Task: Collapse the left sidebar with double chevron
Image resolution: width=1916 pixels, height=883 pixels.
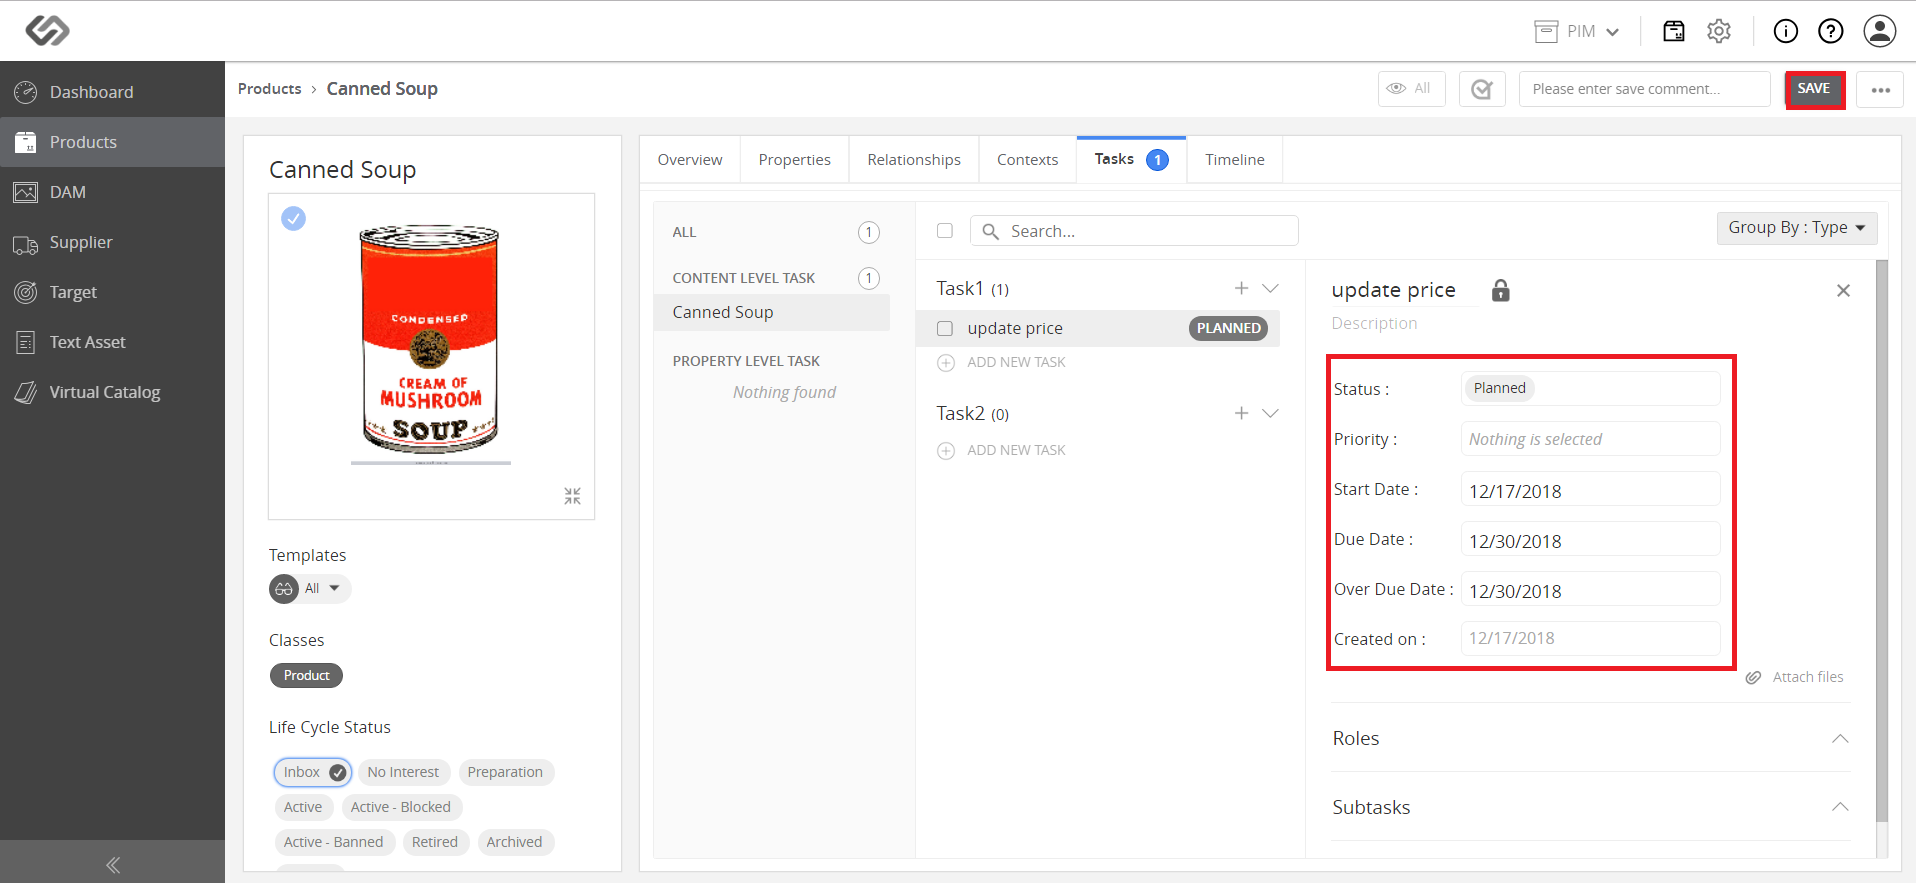Action: coord(113,865)
